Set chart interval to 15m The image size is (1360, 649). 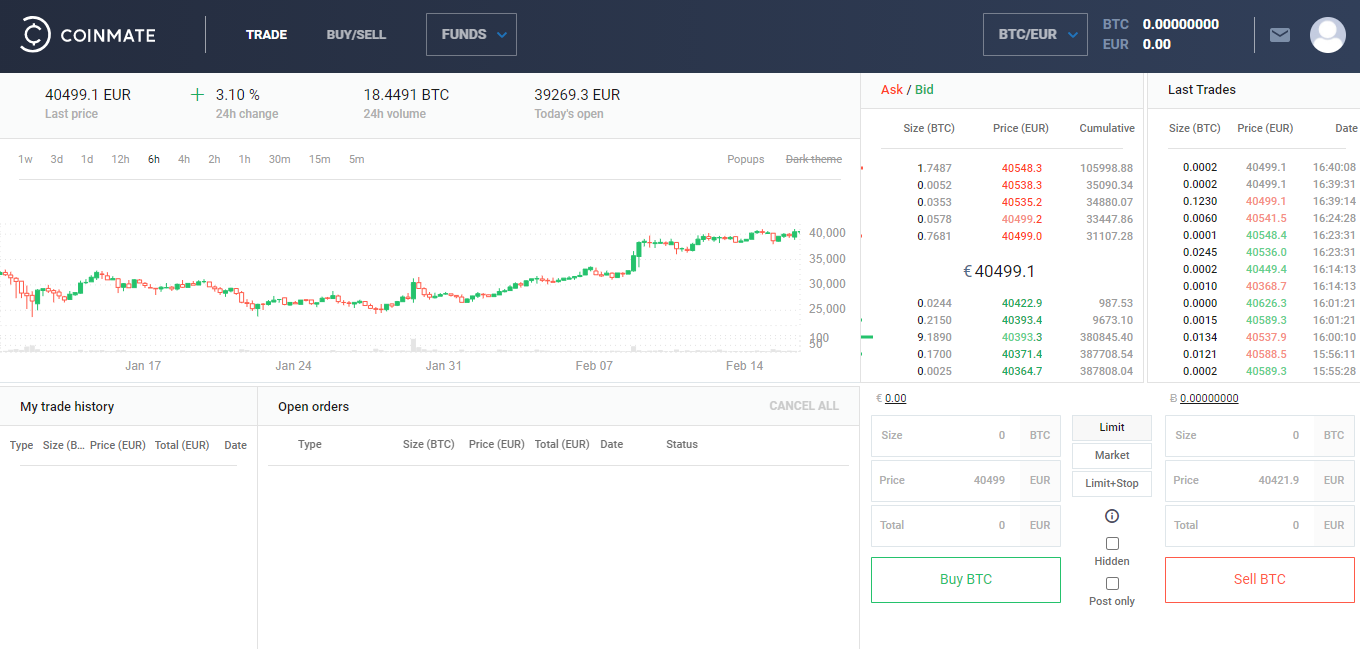[x=319, y=159]
